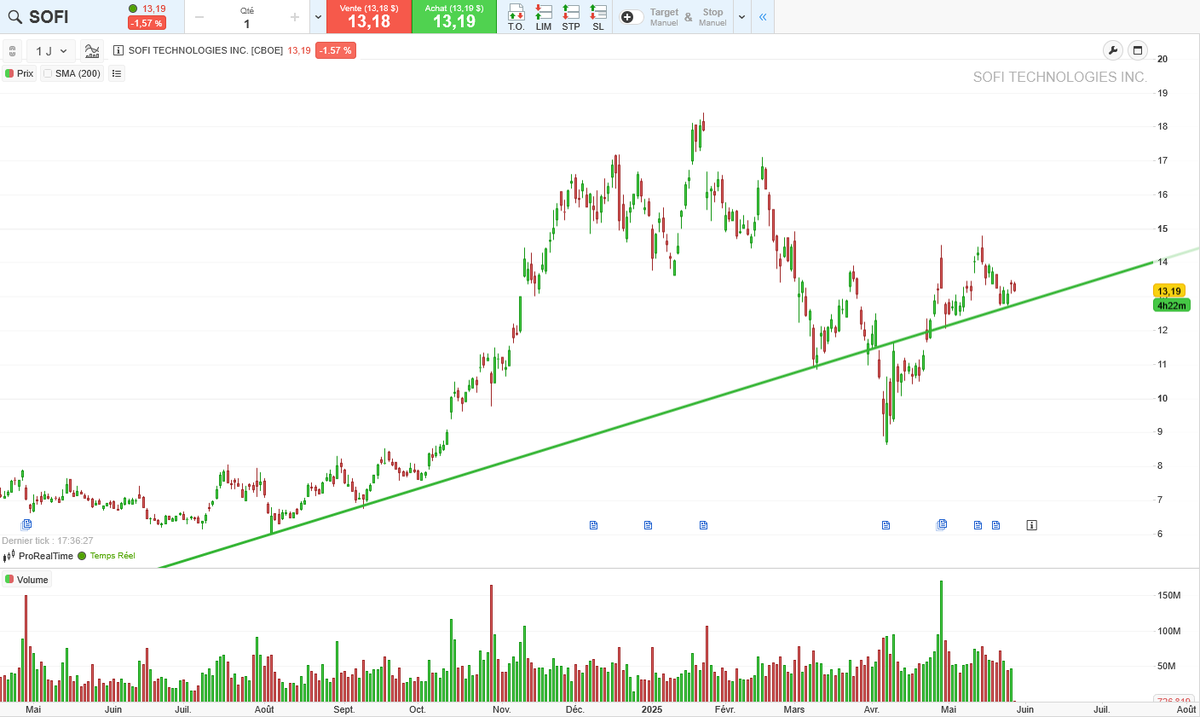Expand the dropdown beside the quantity plus
This screenshot has width=1200, height=717.
pos(318,17)
